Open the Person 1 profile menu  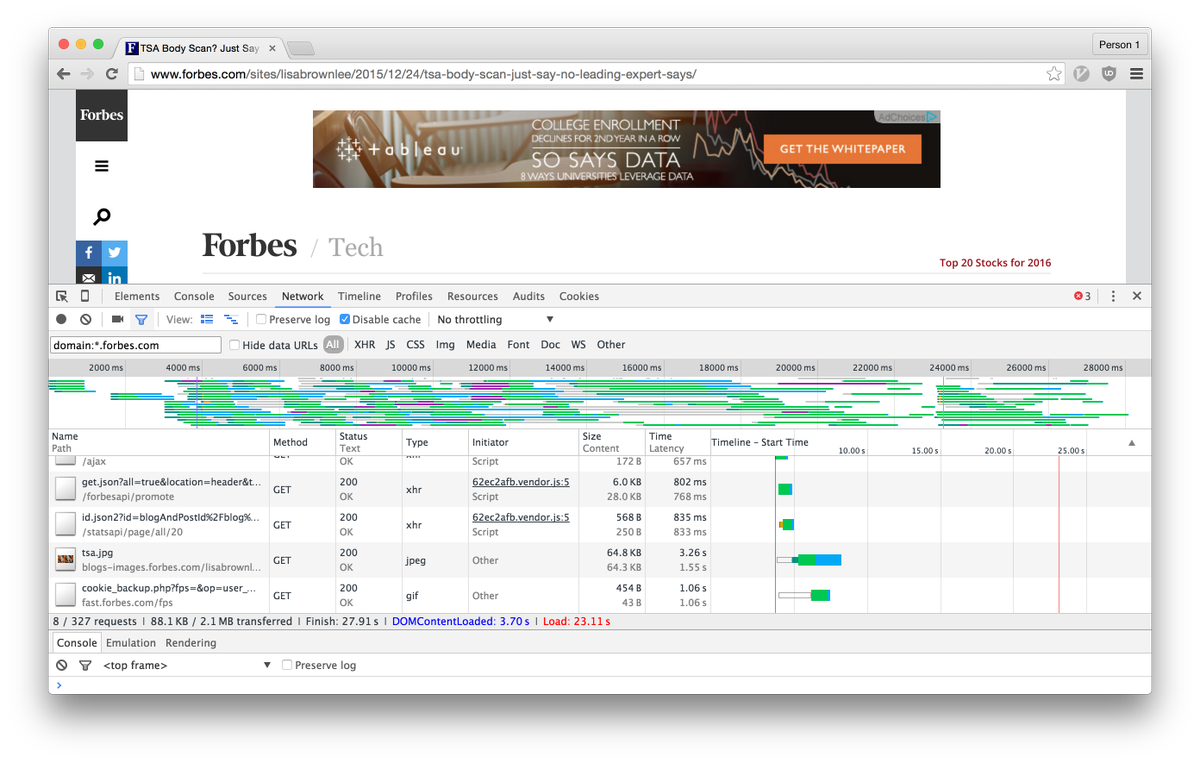pyautogui.click(x=1119, y=45)
